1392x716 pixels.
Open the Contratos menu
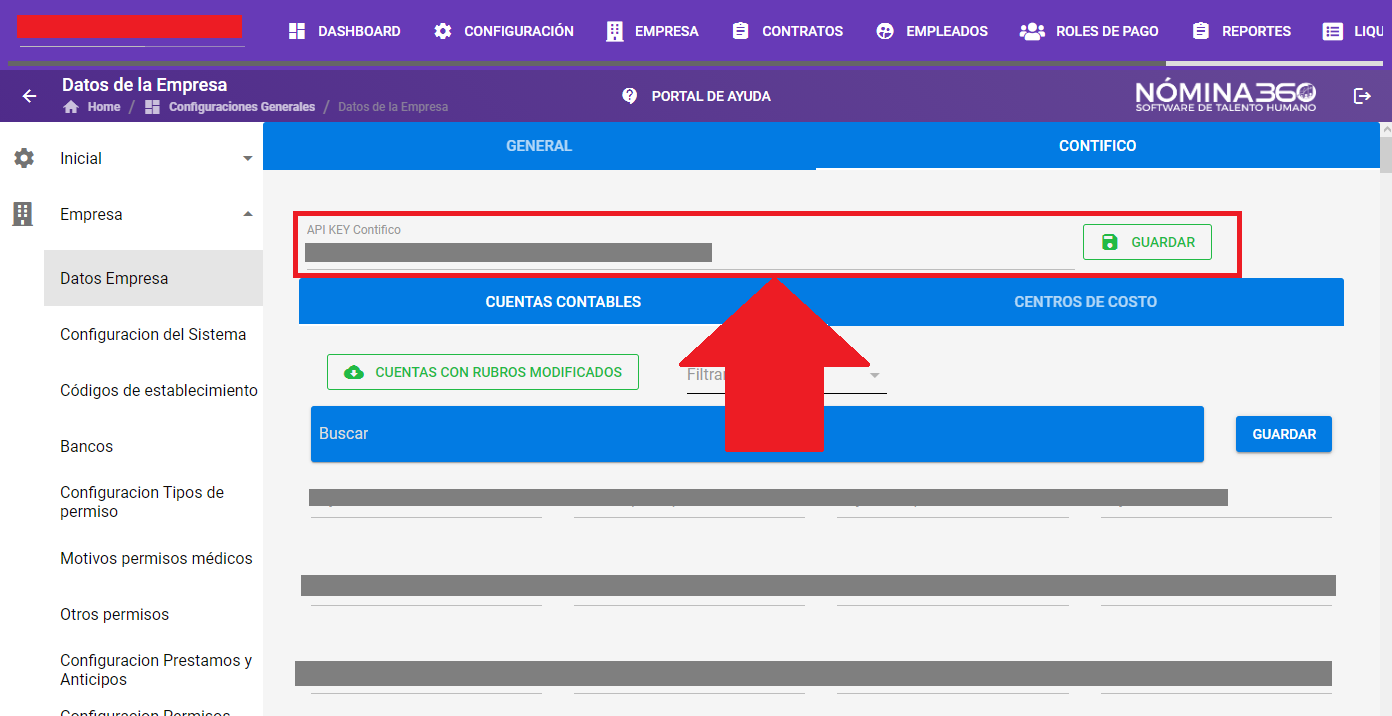click(787, 31)
